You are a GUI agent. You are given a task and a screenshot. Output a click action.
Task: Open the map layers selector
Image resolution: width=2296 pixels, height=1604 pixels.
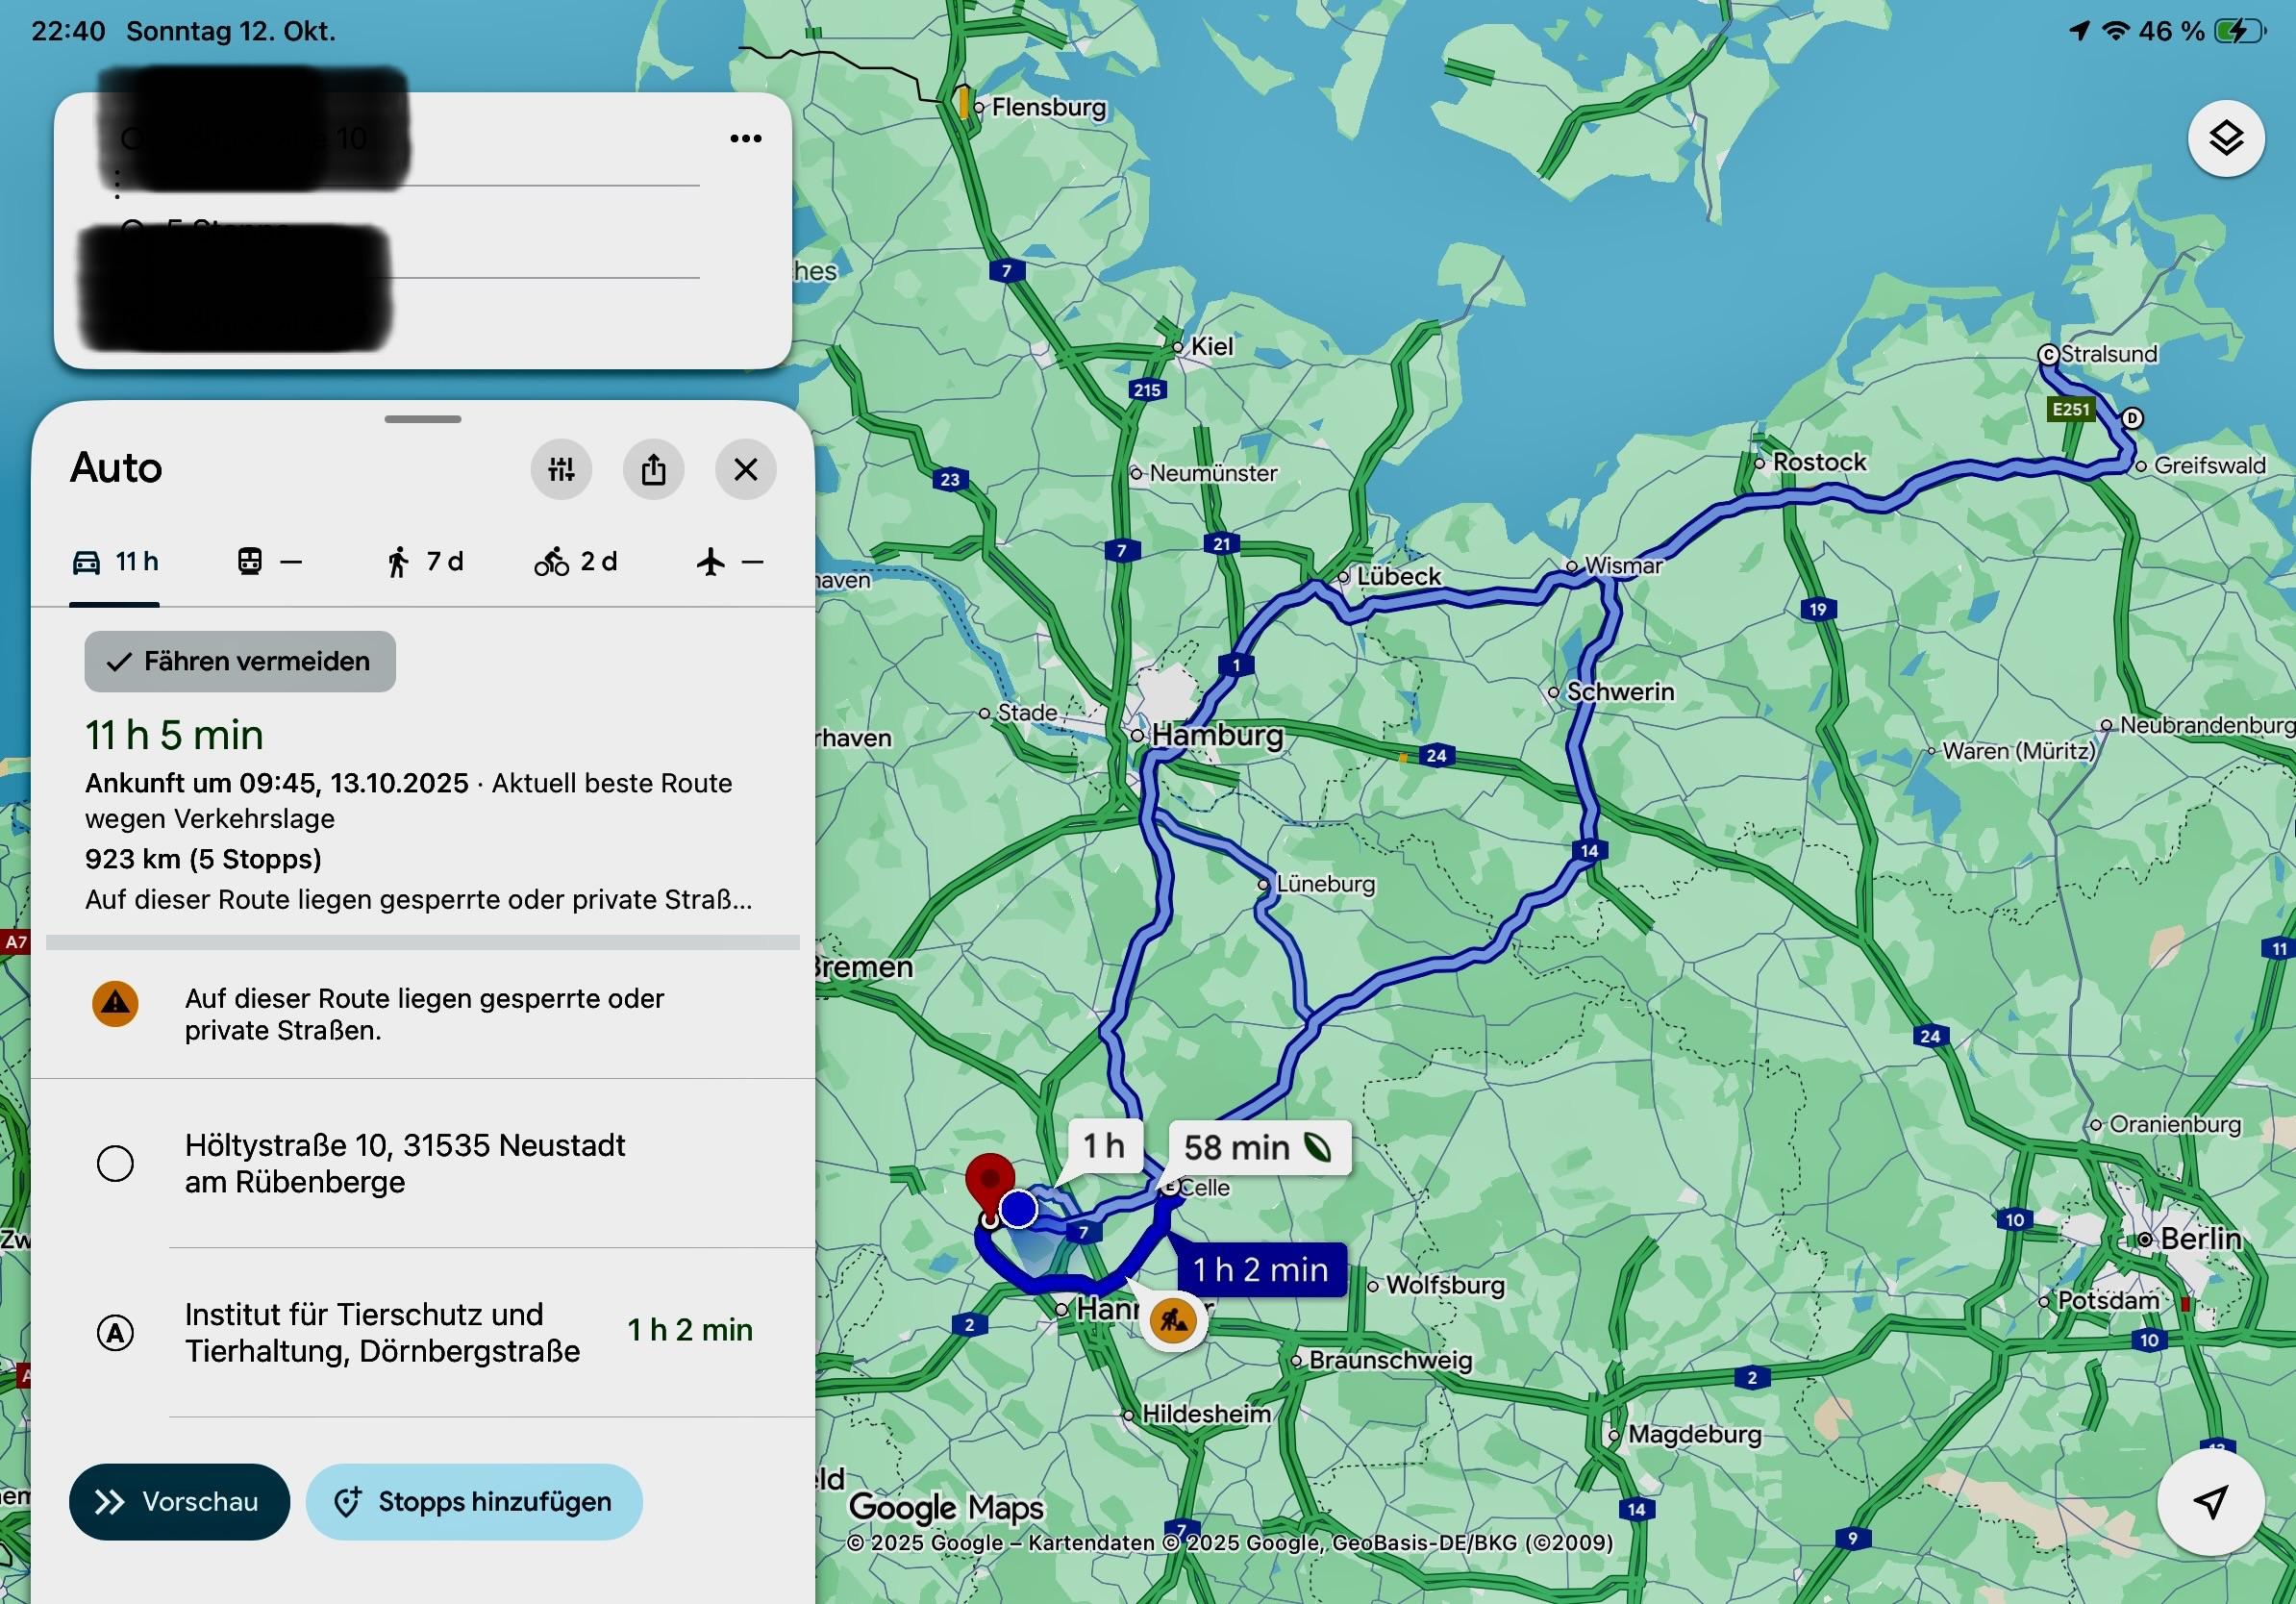pyautogui.click(x=2225, y=139)
